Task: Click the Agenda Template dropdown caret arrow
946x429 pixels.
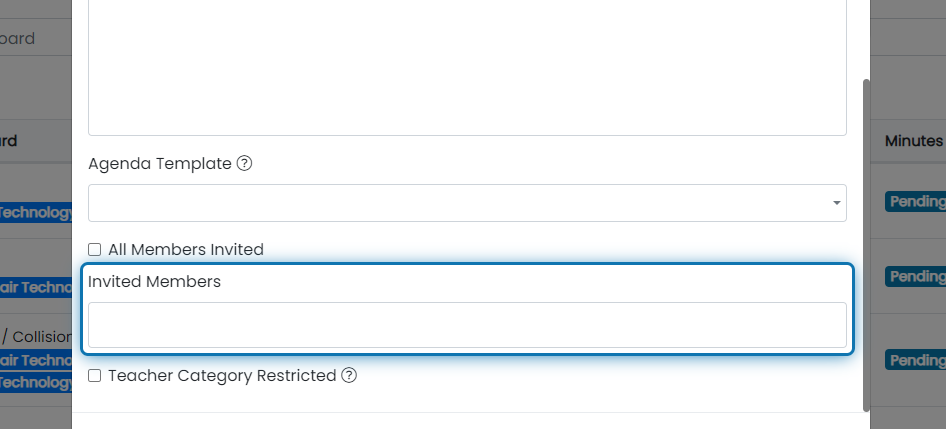Action: pos(837,203)
